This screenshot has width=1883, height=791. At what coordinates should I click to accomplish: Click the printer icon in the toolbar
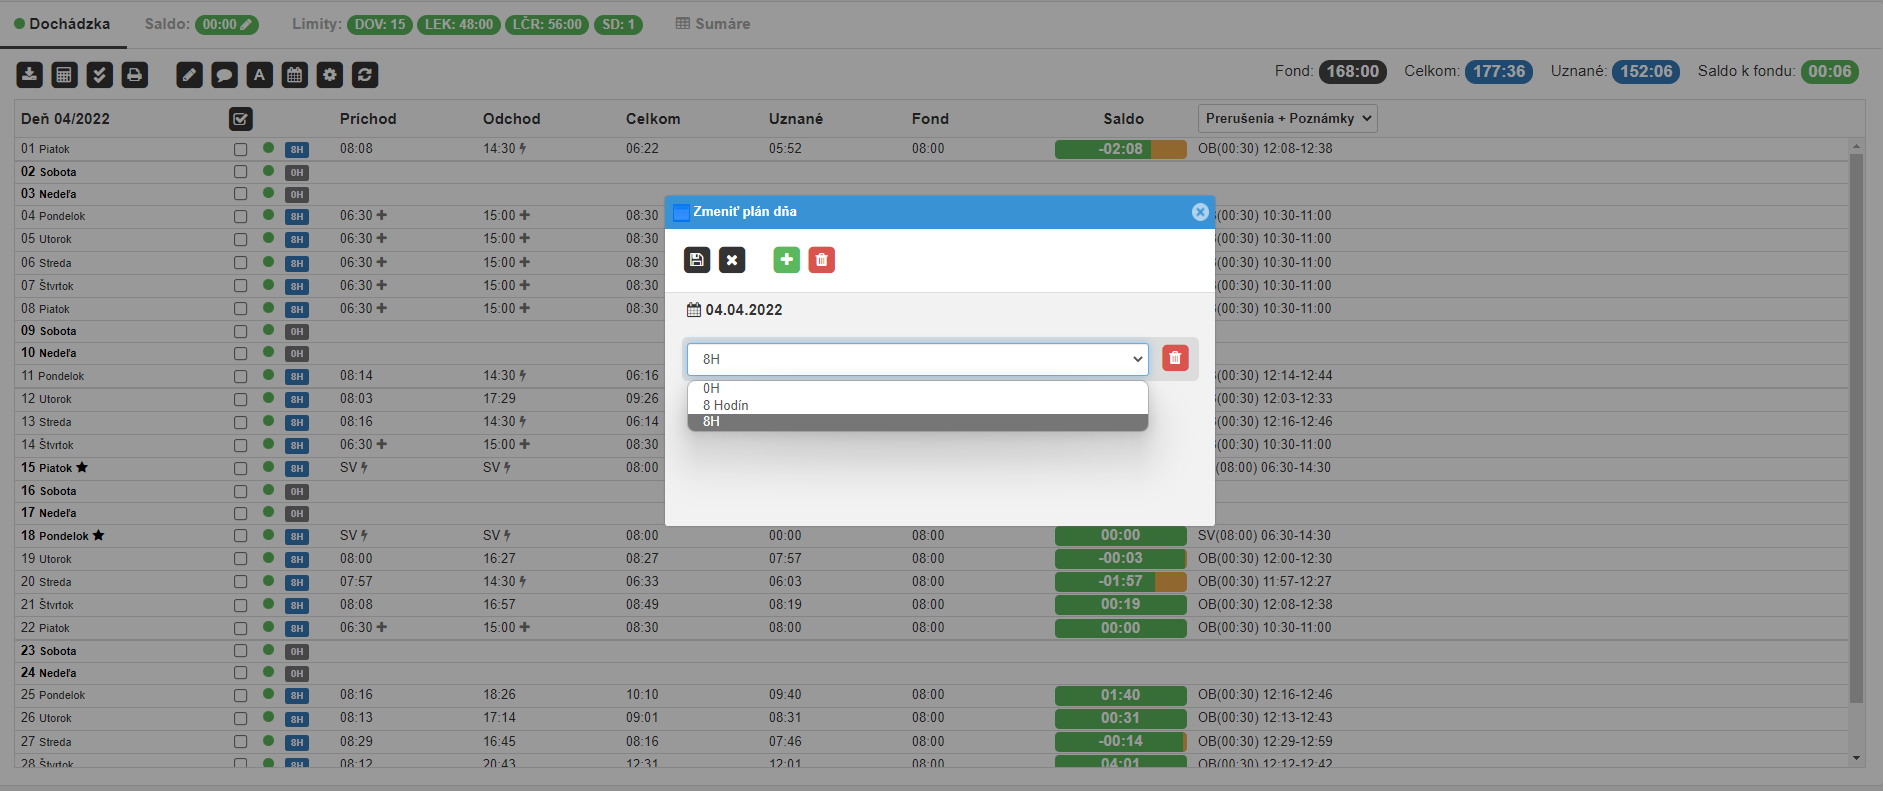tap(135, 75)
